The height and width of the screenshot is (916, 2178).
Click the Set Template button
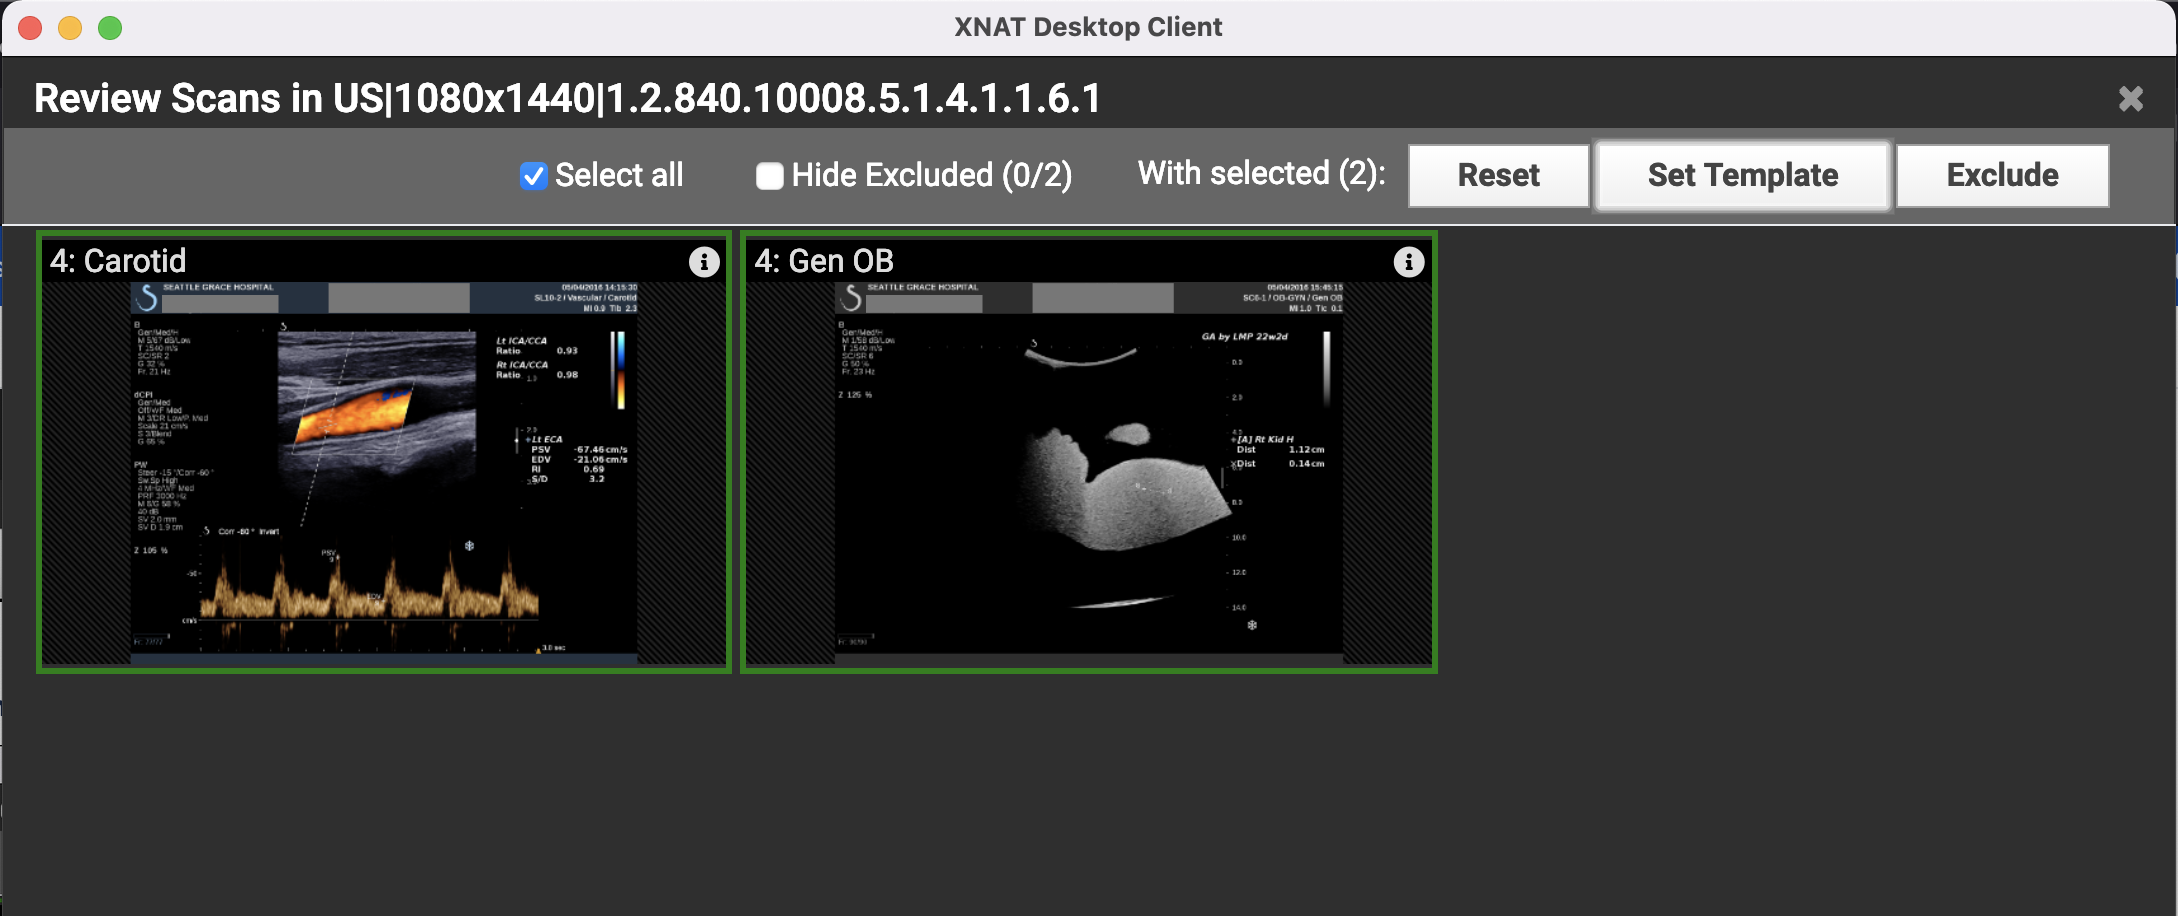[1742, 176]
